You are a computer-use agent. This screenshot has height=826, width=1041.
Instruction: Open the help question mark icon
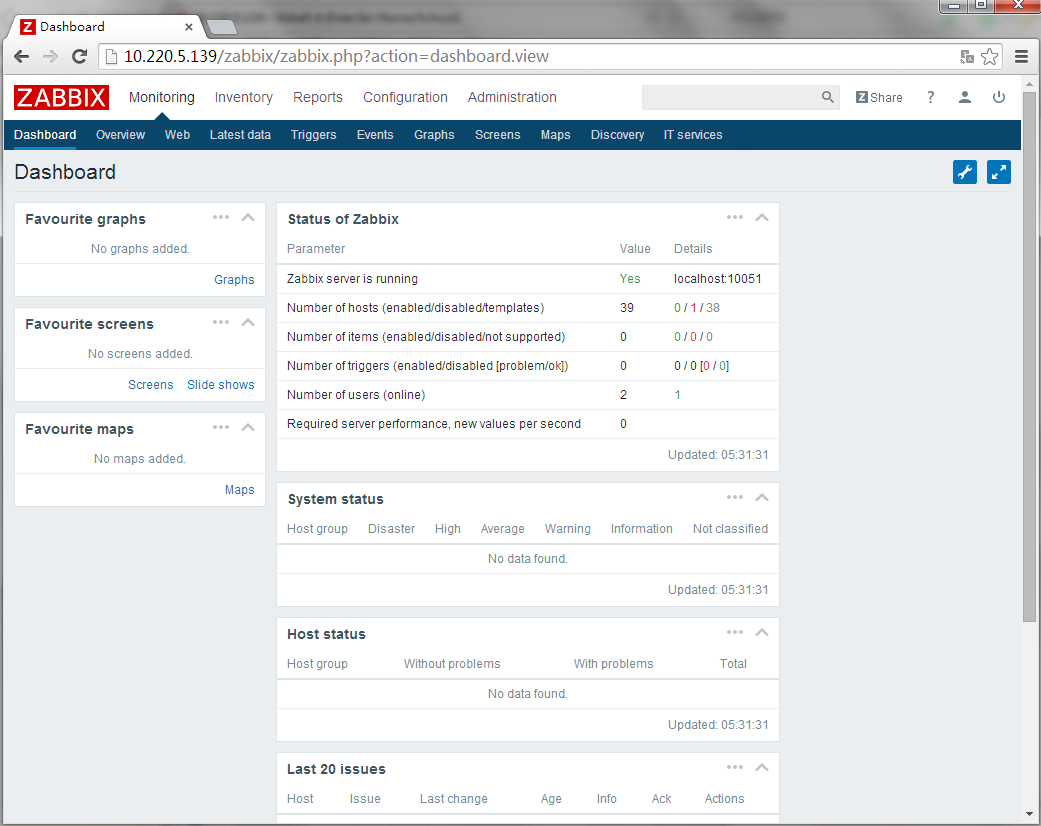931,97
